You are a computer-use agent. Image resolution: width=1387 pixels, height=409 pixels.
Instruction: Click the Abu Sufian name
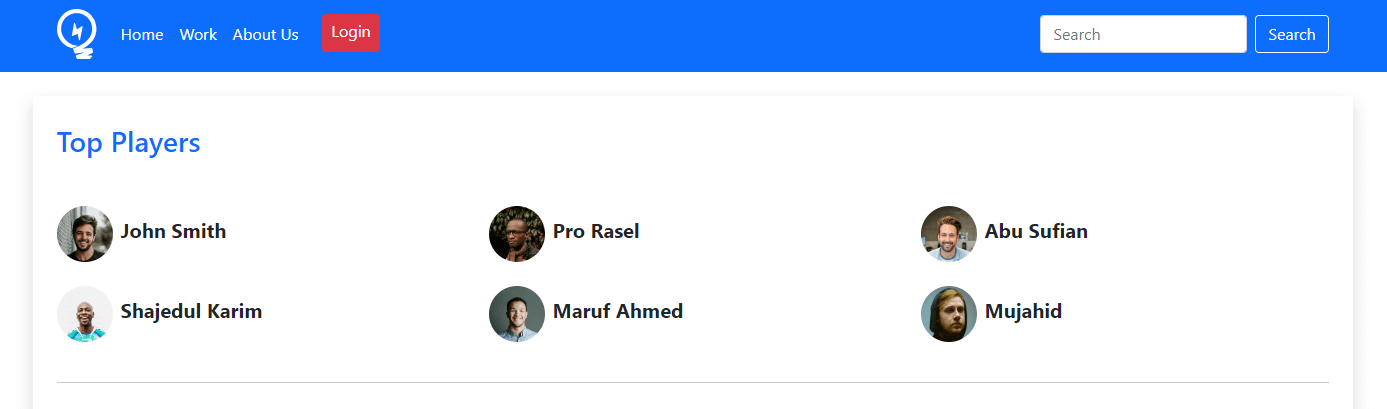(1036, 232)
